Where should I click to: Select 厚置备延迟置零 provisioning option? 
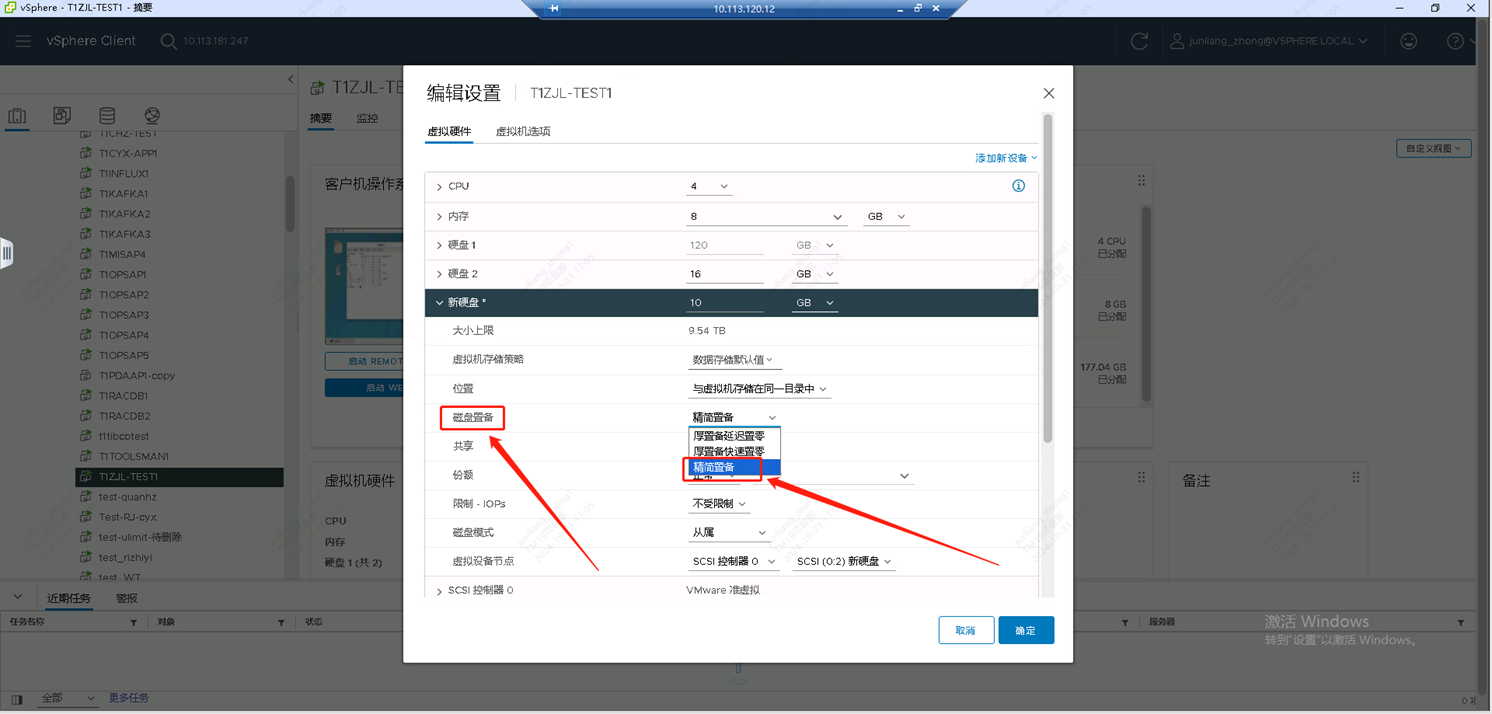click(729, 436)
